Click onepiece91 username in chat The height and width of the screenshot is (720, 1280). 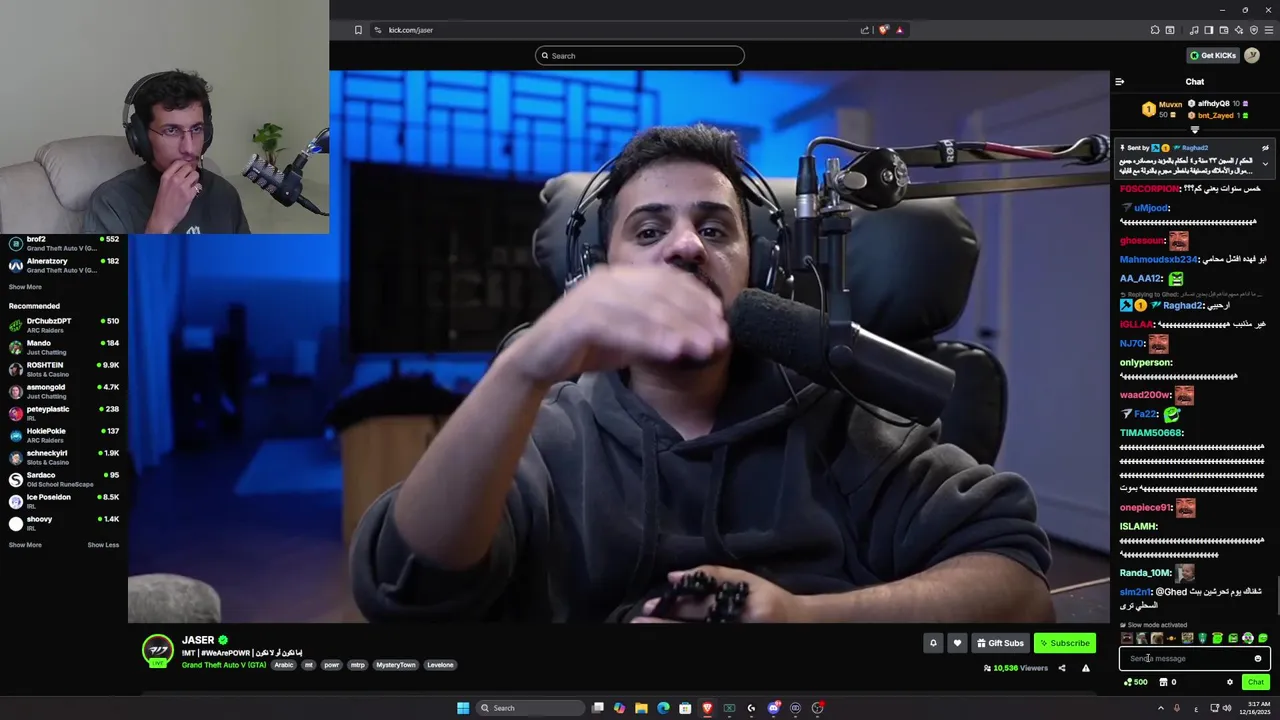[1145, 508]
